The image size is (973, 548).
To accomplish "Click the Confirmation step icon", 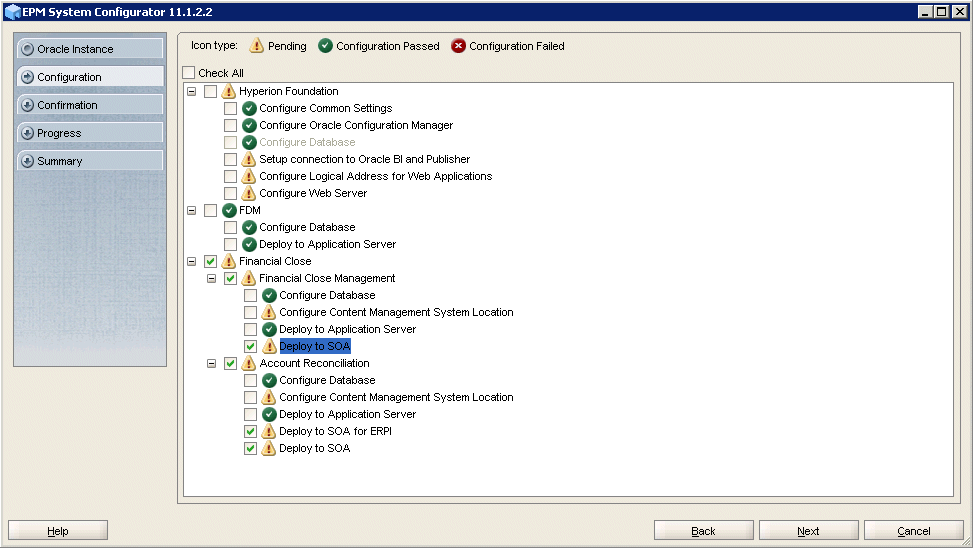I will point(27,105).
